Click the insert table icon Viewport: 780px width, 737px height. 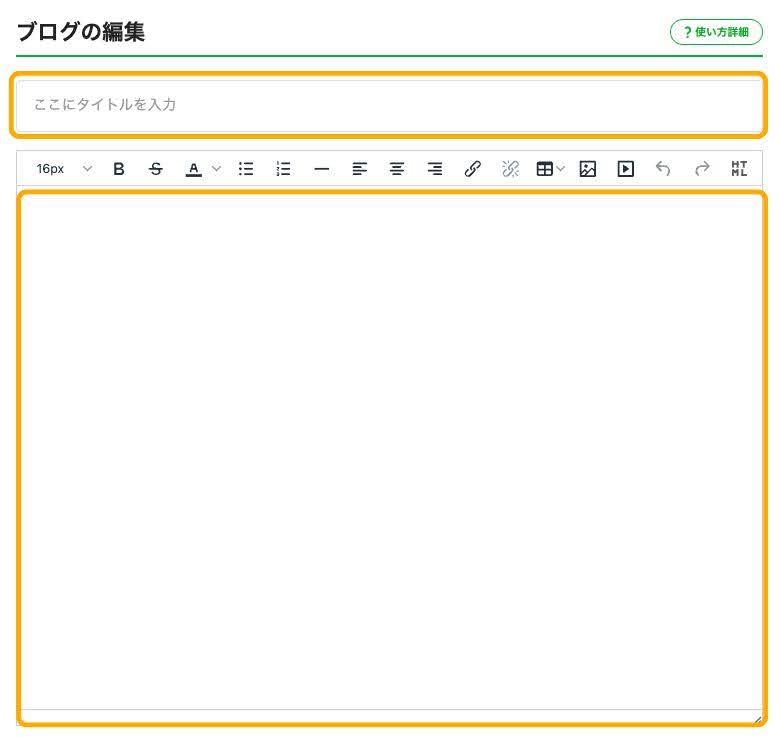pyautogui.click(x=544, y=169)
